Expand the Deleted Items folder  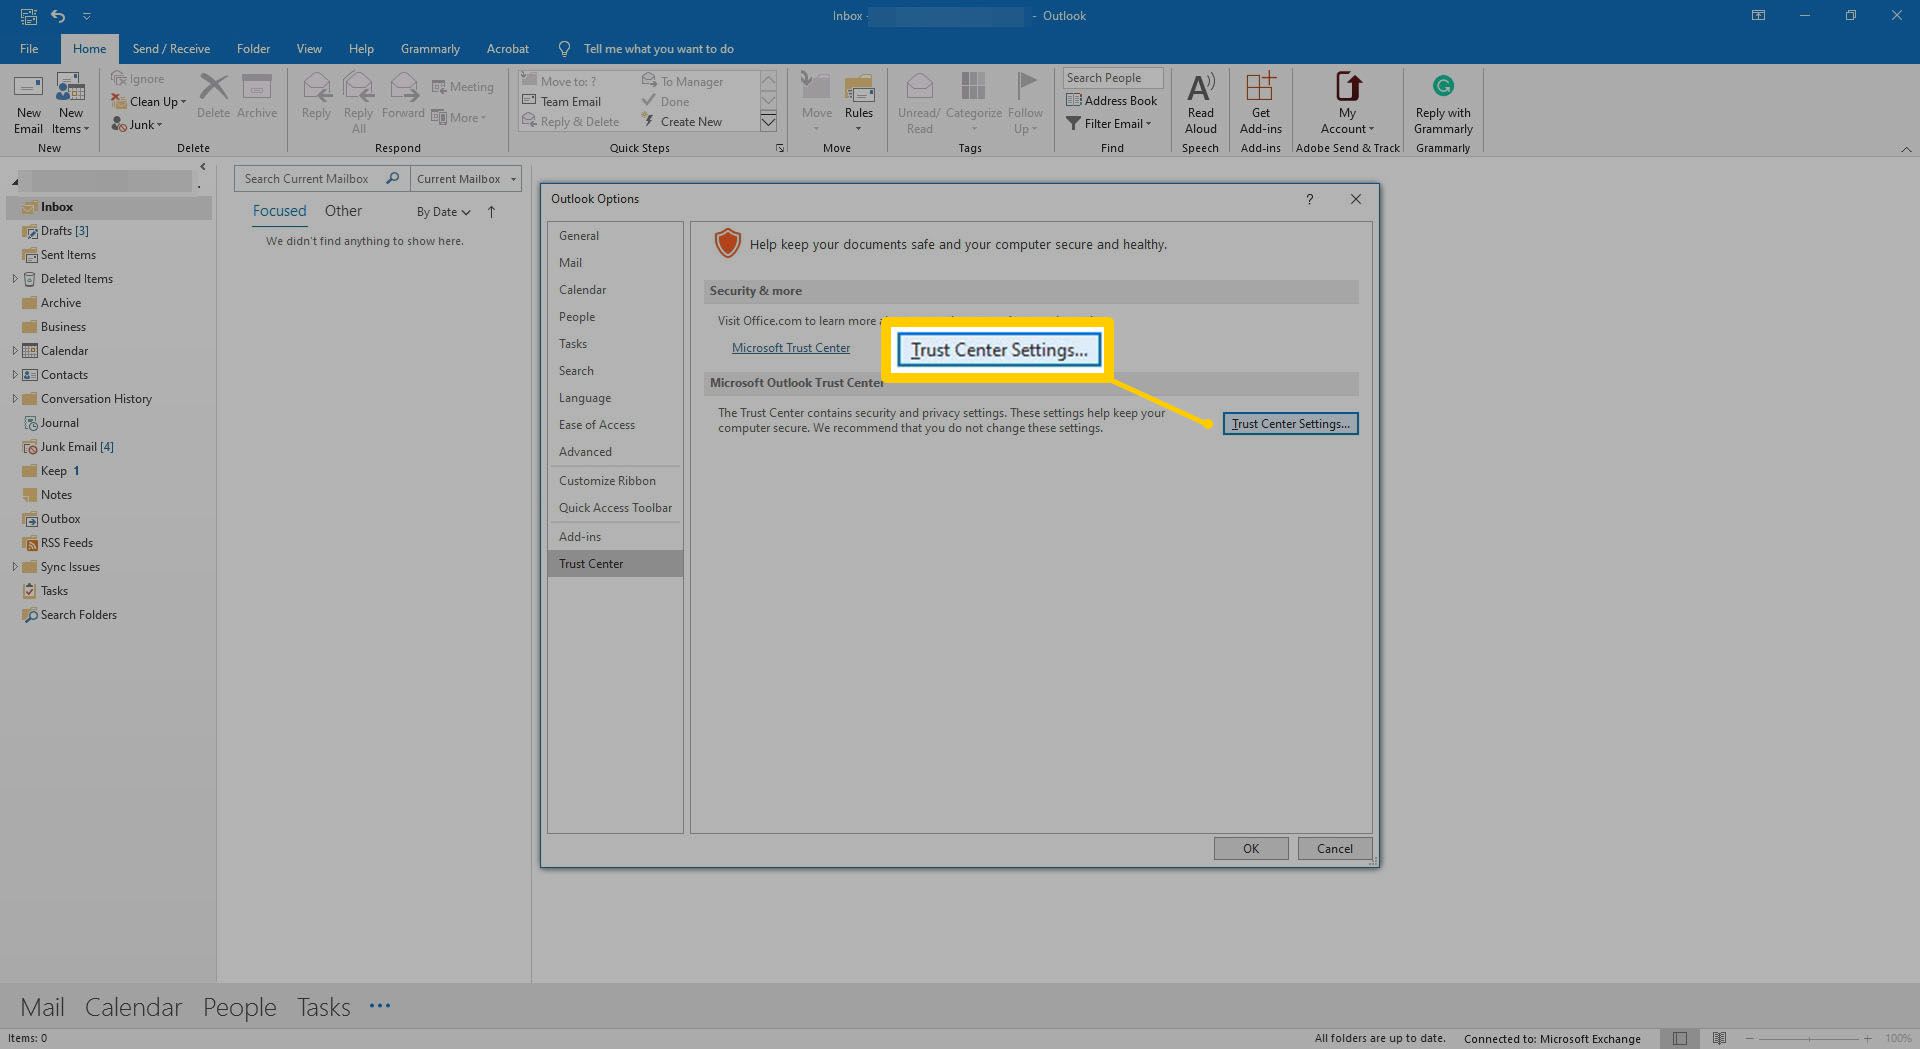pyautogui.click(x=14, y=279)
